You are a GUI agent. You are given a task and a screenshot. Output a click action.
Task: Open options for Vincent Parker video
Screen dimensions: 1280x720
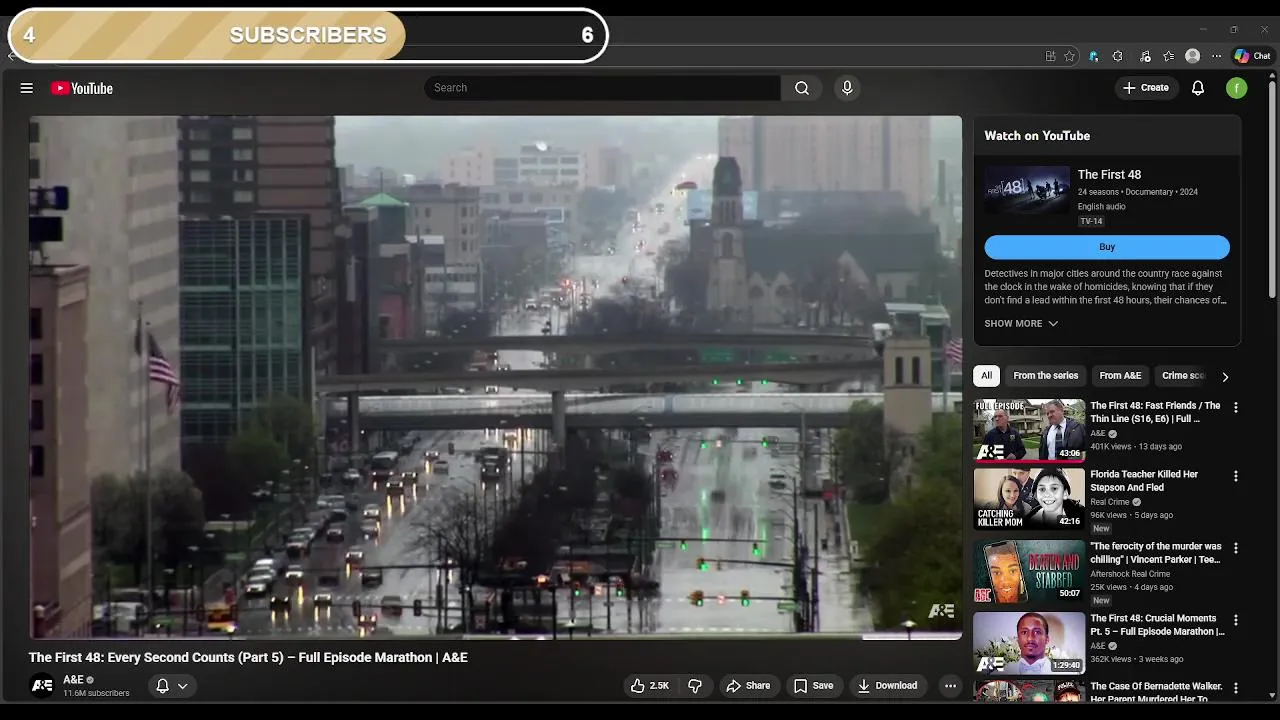(1236, 549)
